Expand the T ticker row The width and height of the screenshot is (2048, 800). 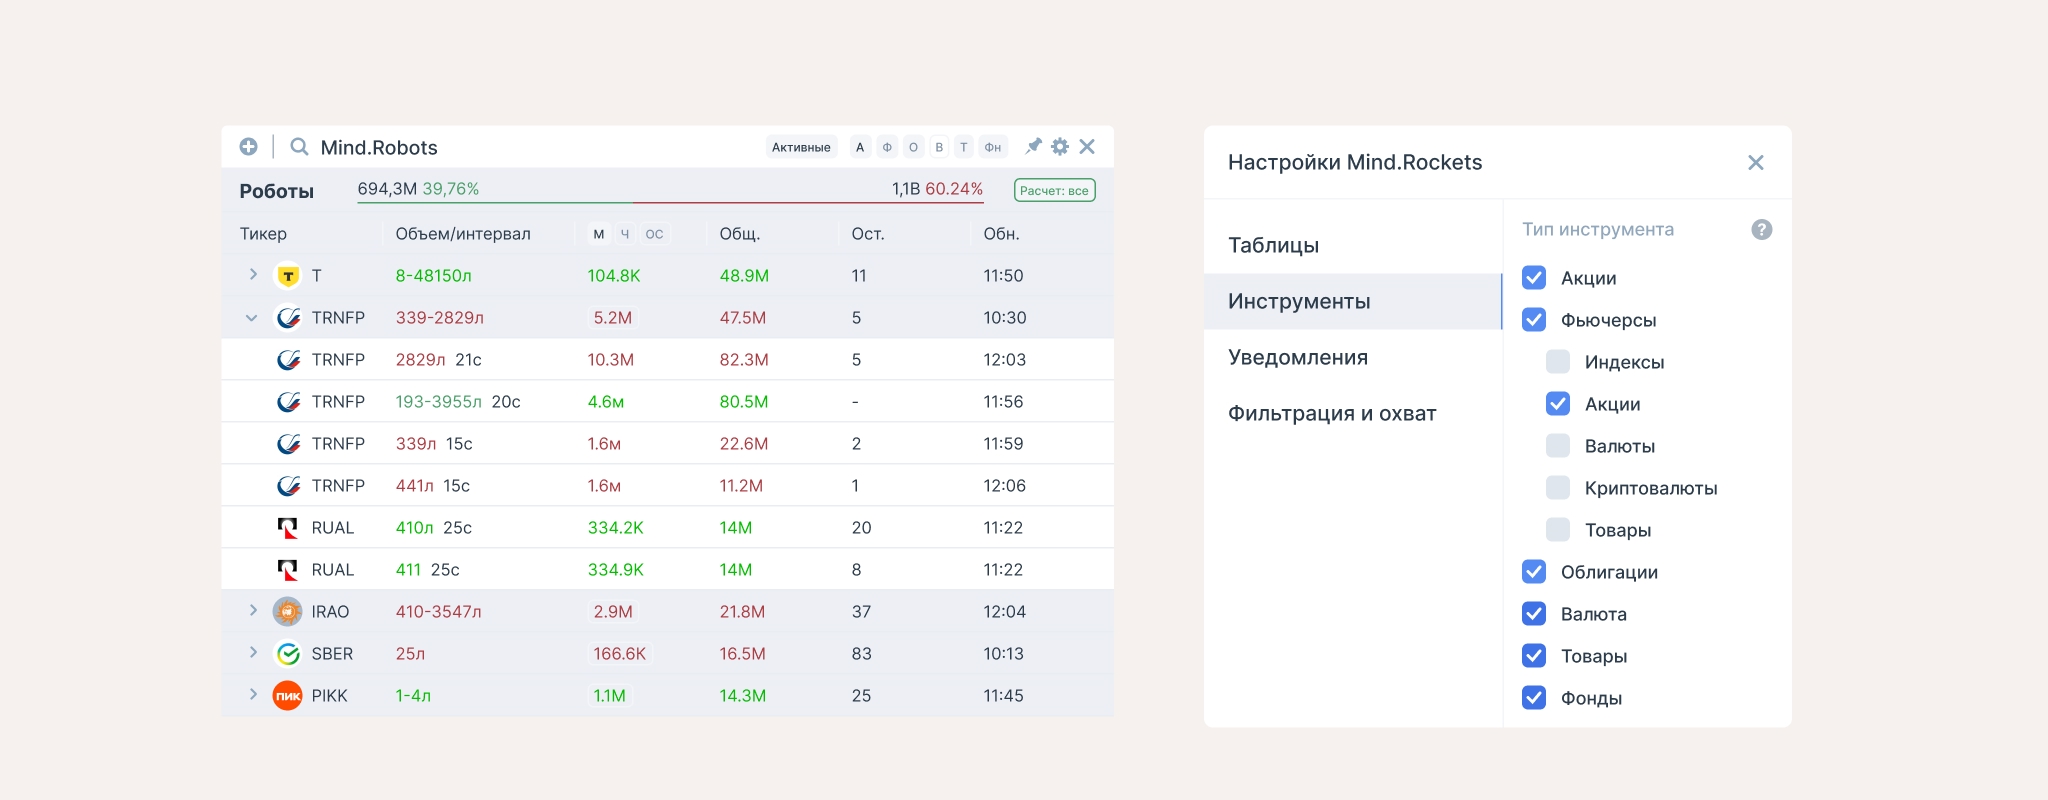click(253, 275)
